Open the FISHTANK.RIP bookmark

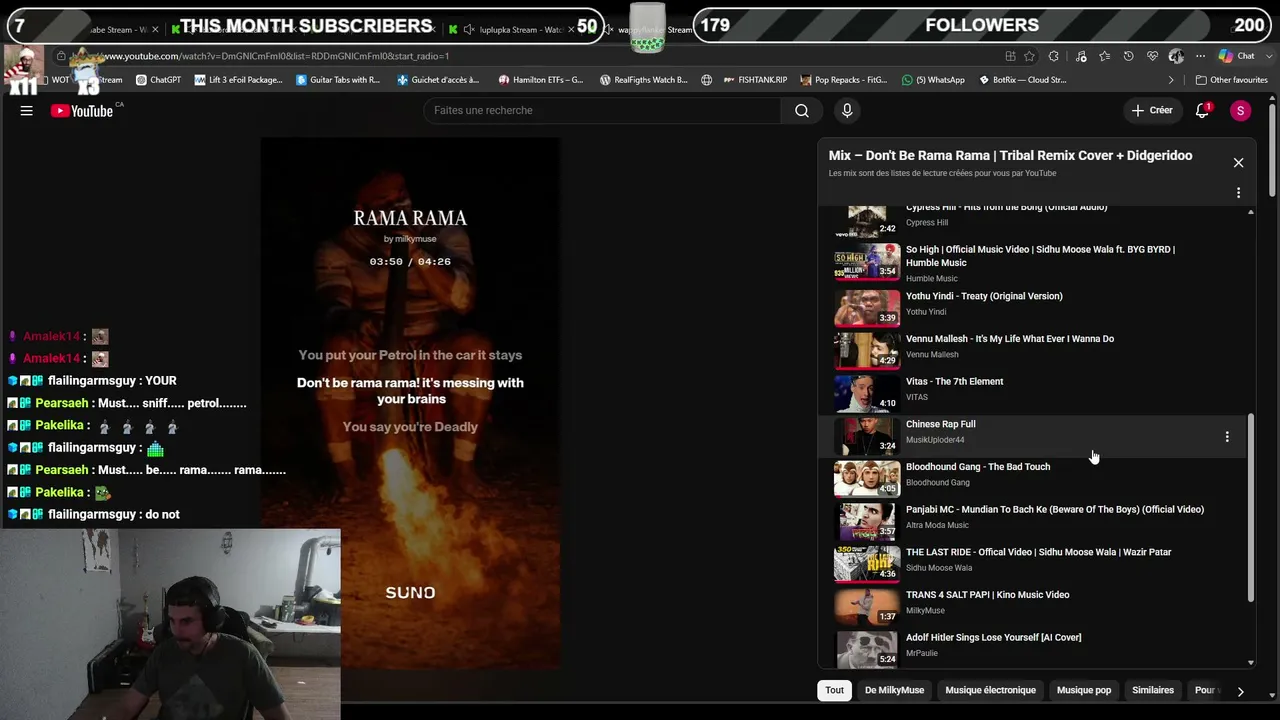point(755,80)
